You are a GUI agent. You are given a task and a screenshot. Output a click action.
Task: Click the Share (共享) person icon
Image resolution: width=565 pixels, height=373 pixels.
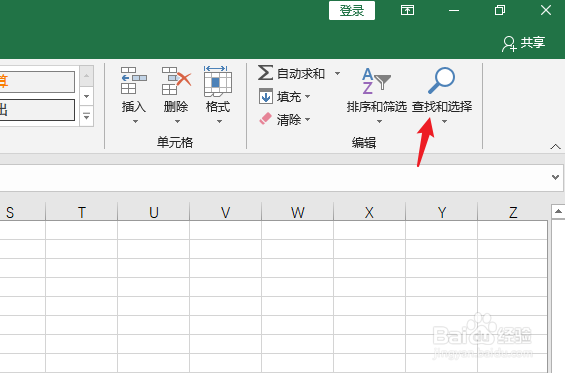[x=509, y=44]
